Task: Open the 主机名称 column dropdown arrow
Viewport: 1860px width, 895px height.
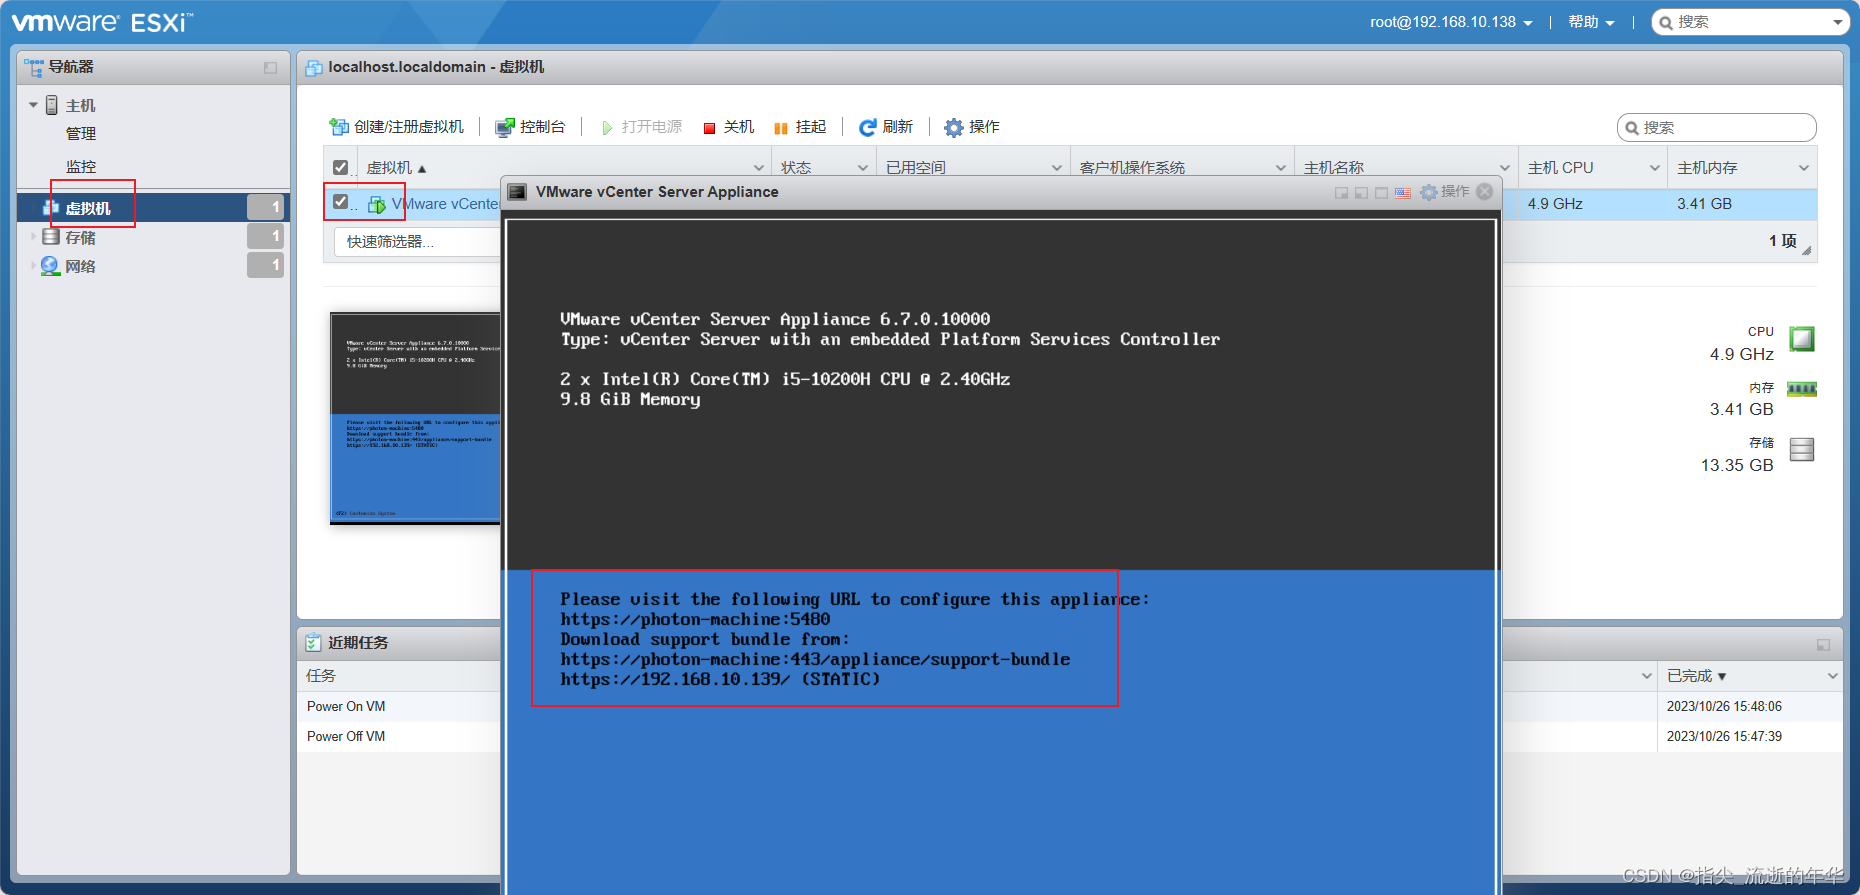Action: pos(1505,168)
